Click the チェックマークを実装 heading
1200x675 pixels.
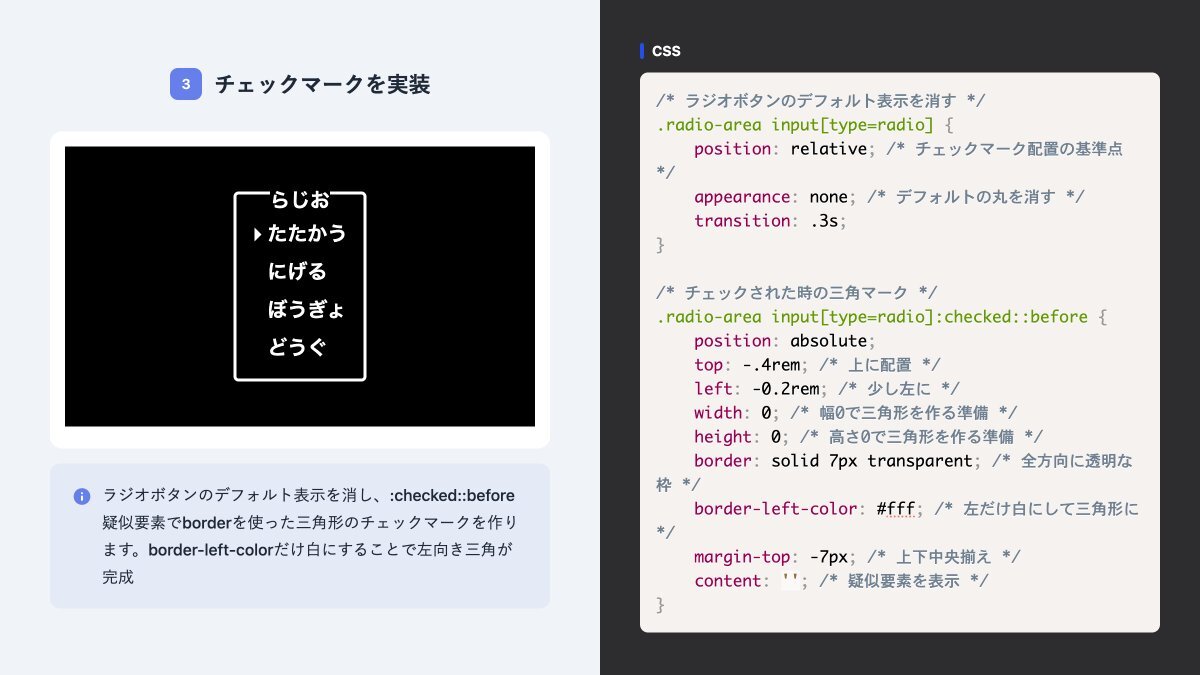(x=322, y=84)
